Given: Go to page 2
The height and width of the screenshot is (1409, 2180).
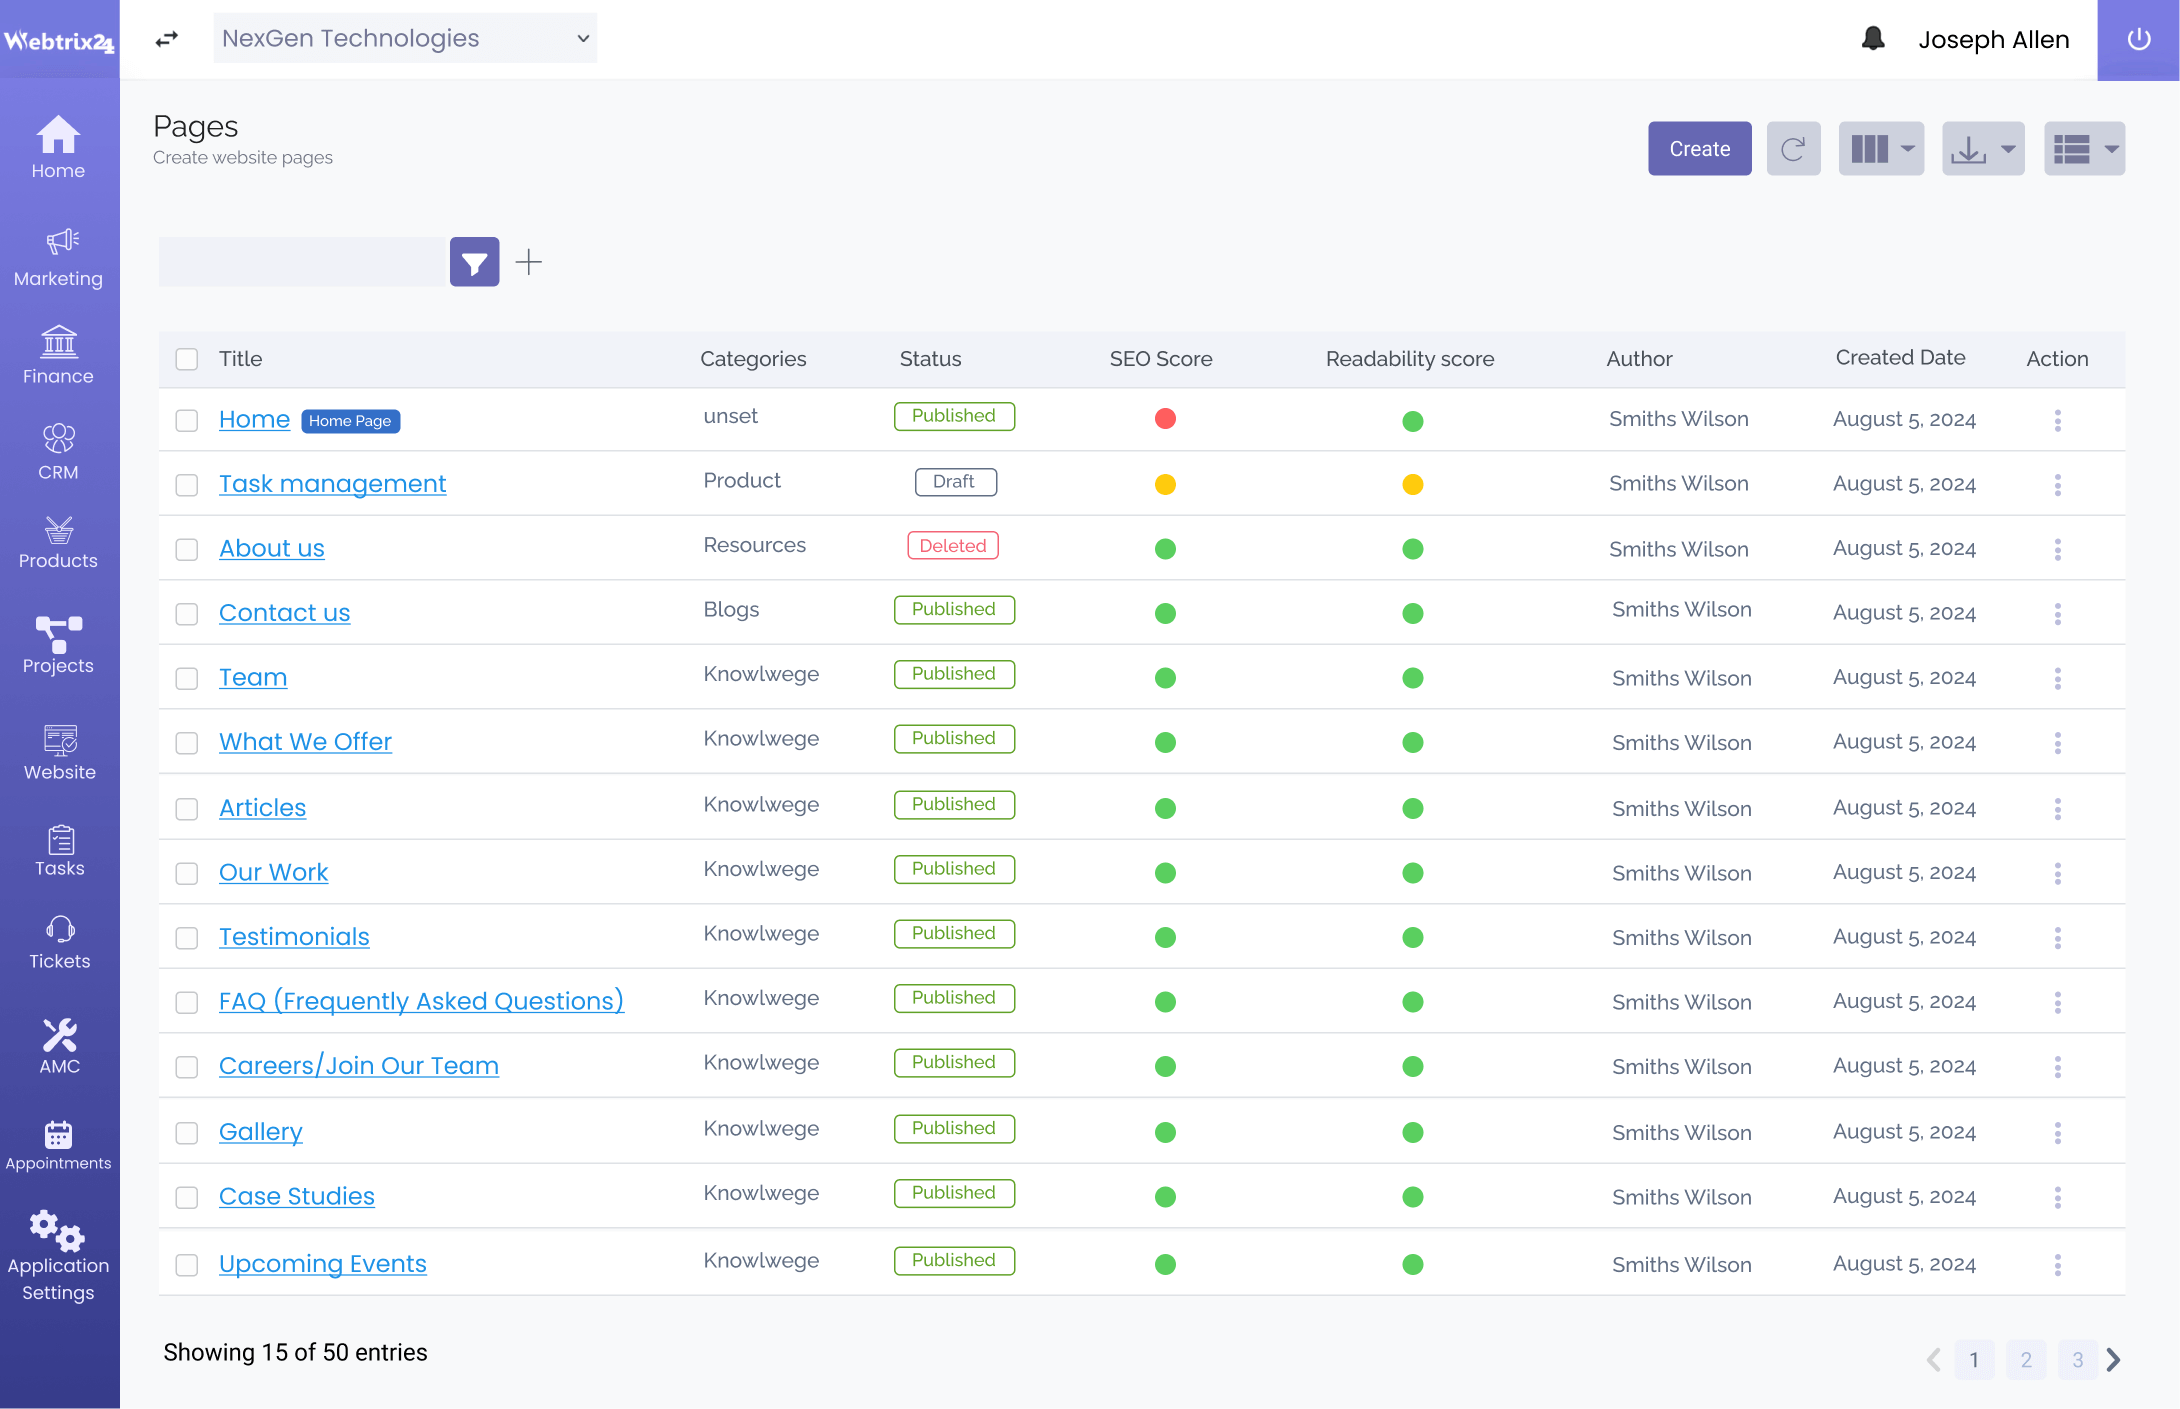Looking at the screenshot, I should coord(2026,1360).
